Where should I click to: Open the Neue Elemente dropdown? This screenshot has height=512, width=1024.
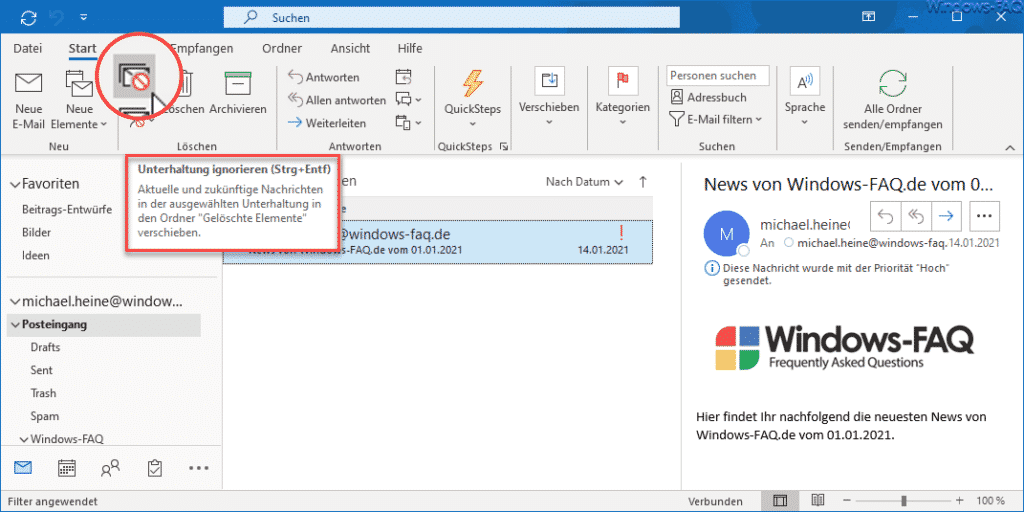click(79, 100)
